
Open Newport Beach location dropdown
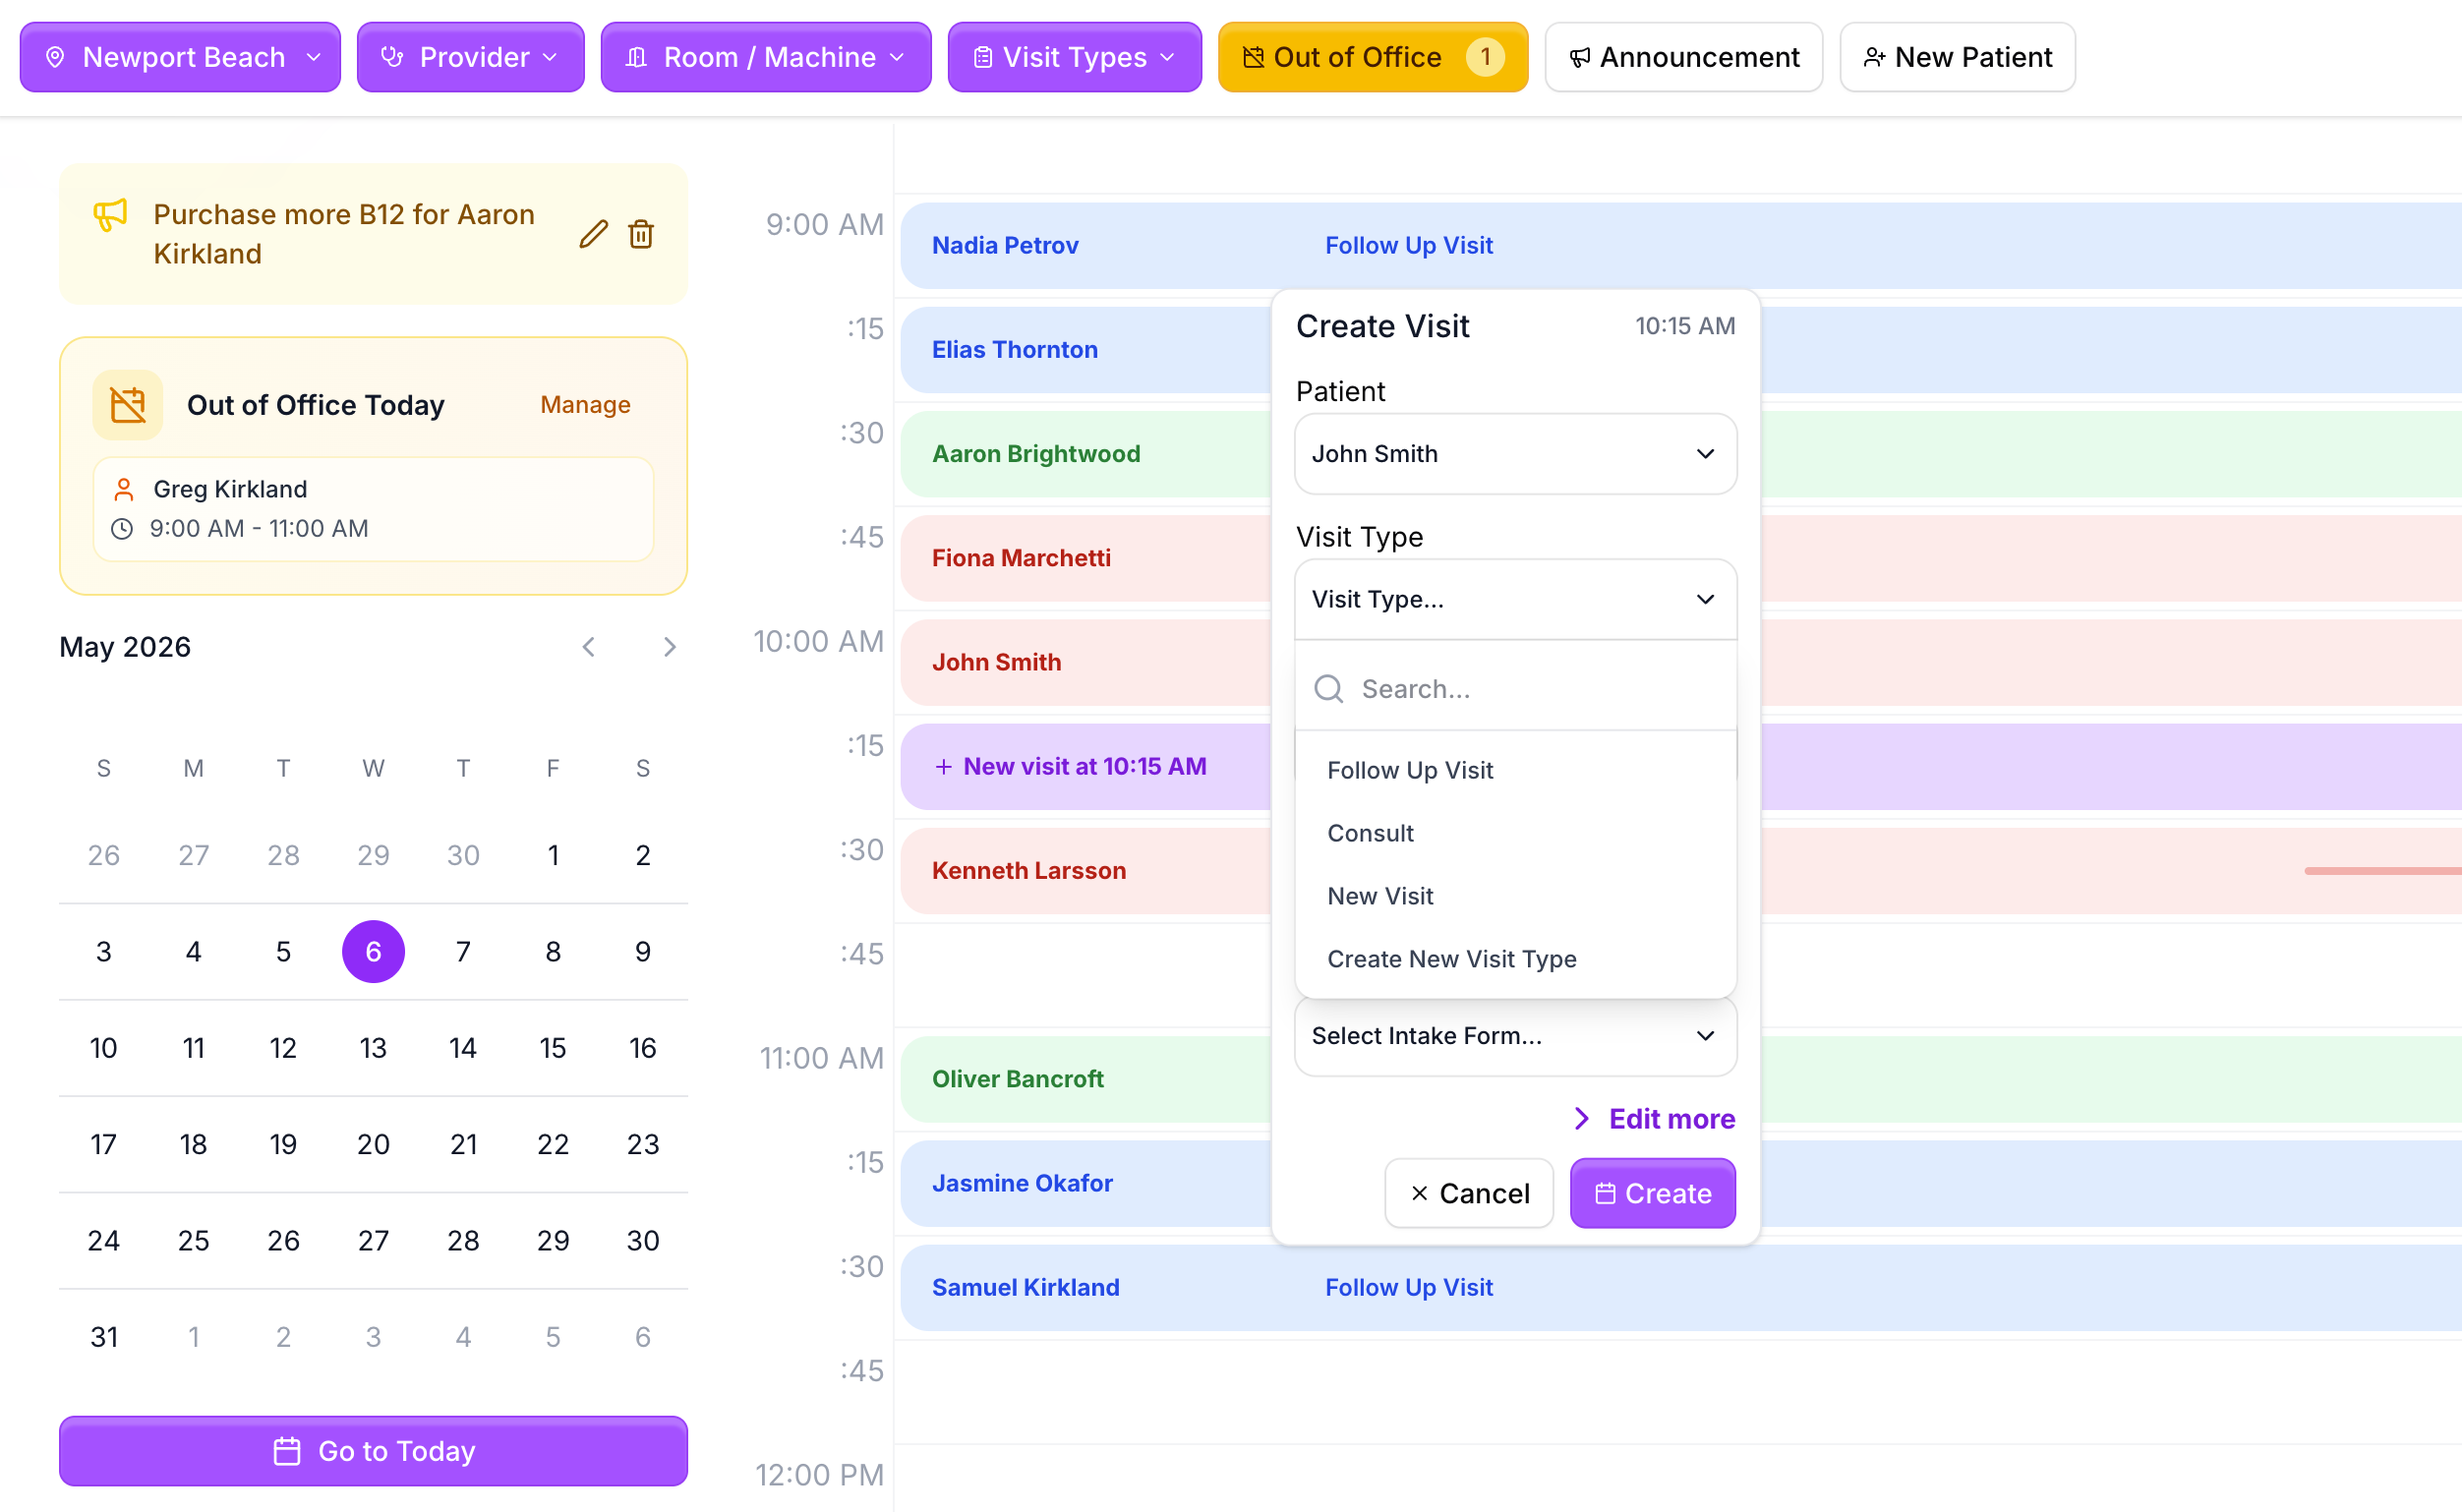coord(180,57)
